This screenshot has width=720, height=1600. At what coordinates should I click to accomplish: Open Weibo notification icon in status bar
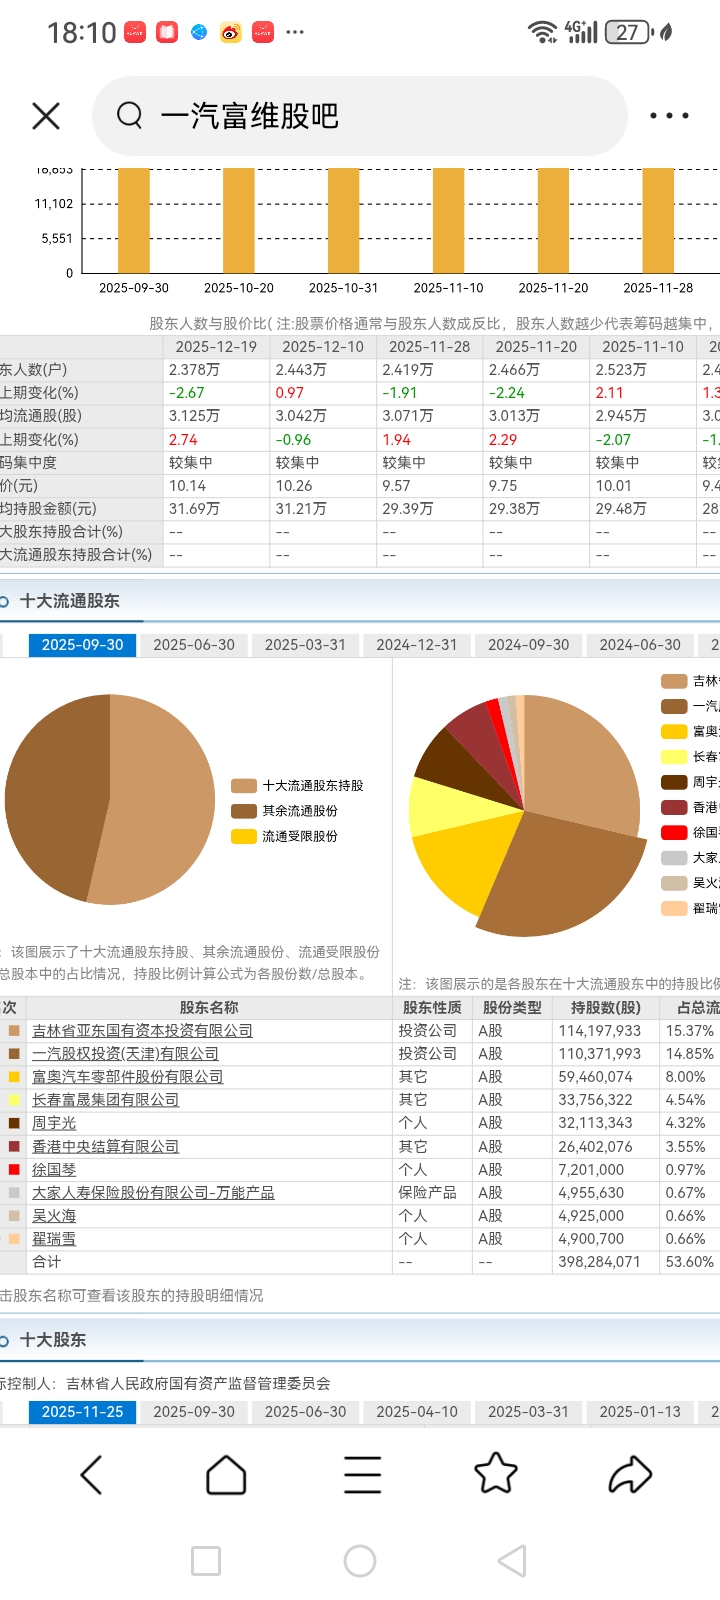click(x=231, y=33)
